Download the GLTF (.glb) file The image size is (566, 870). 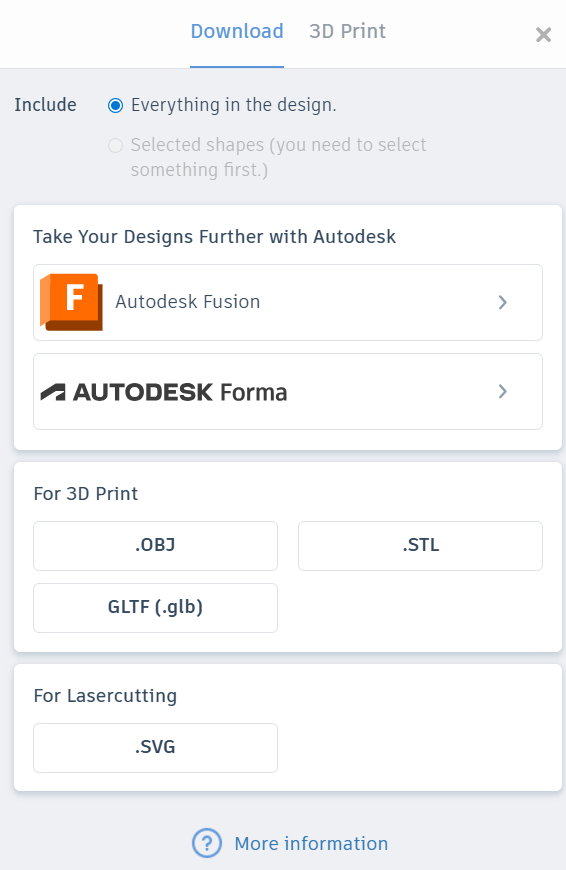click(155, 608)
